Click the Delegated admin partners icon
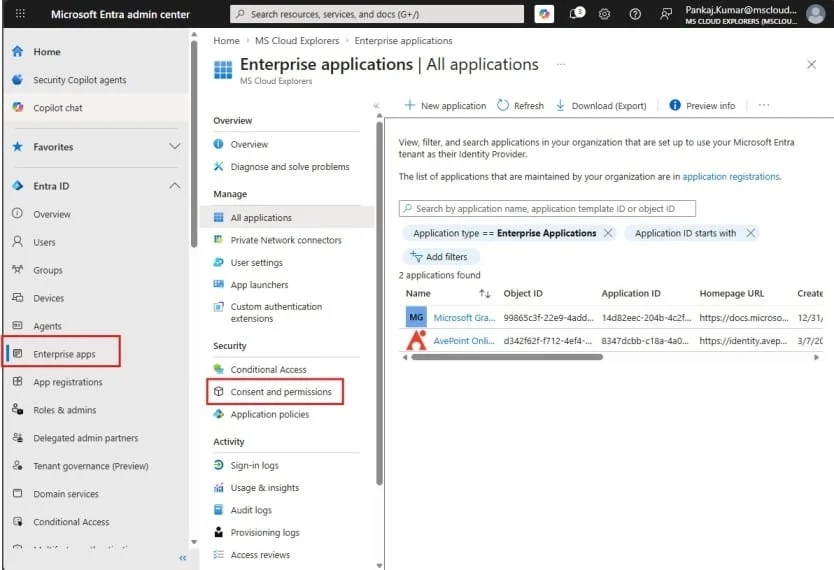 (18, 438)
